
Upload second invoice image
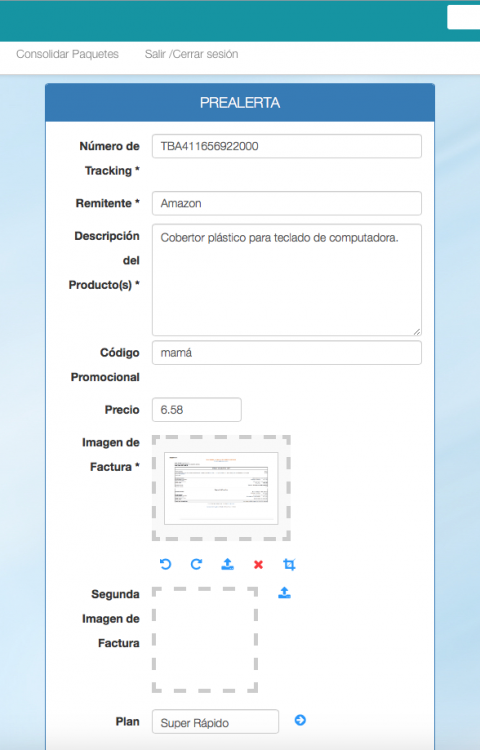pyautogui.click(x=284, y=593)
